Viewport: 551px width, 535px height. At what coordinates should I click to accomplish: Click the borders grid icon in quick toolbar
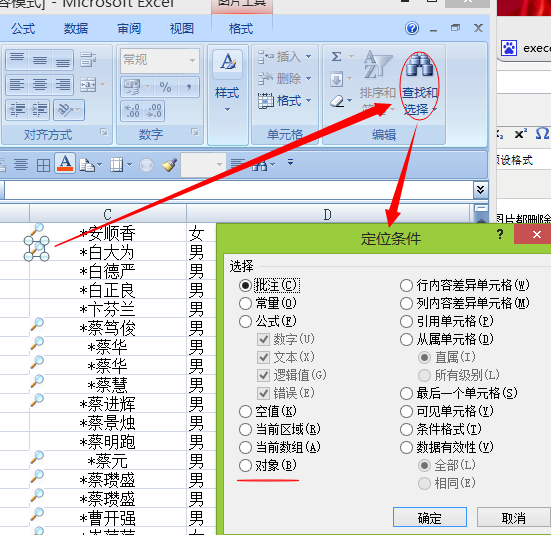[44, 165]
